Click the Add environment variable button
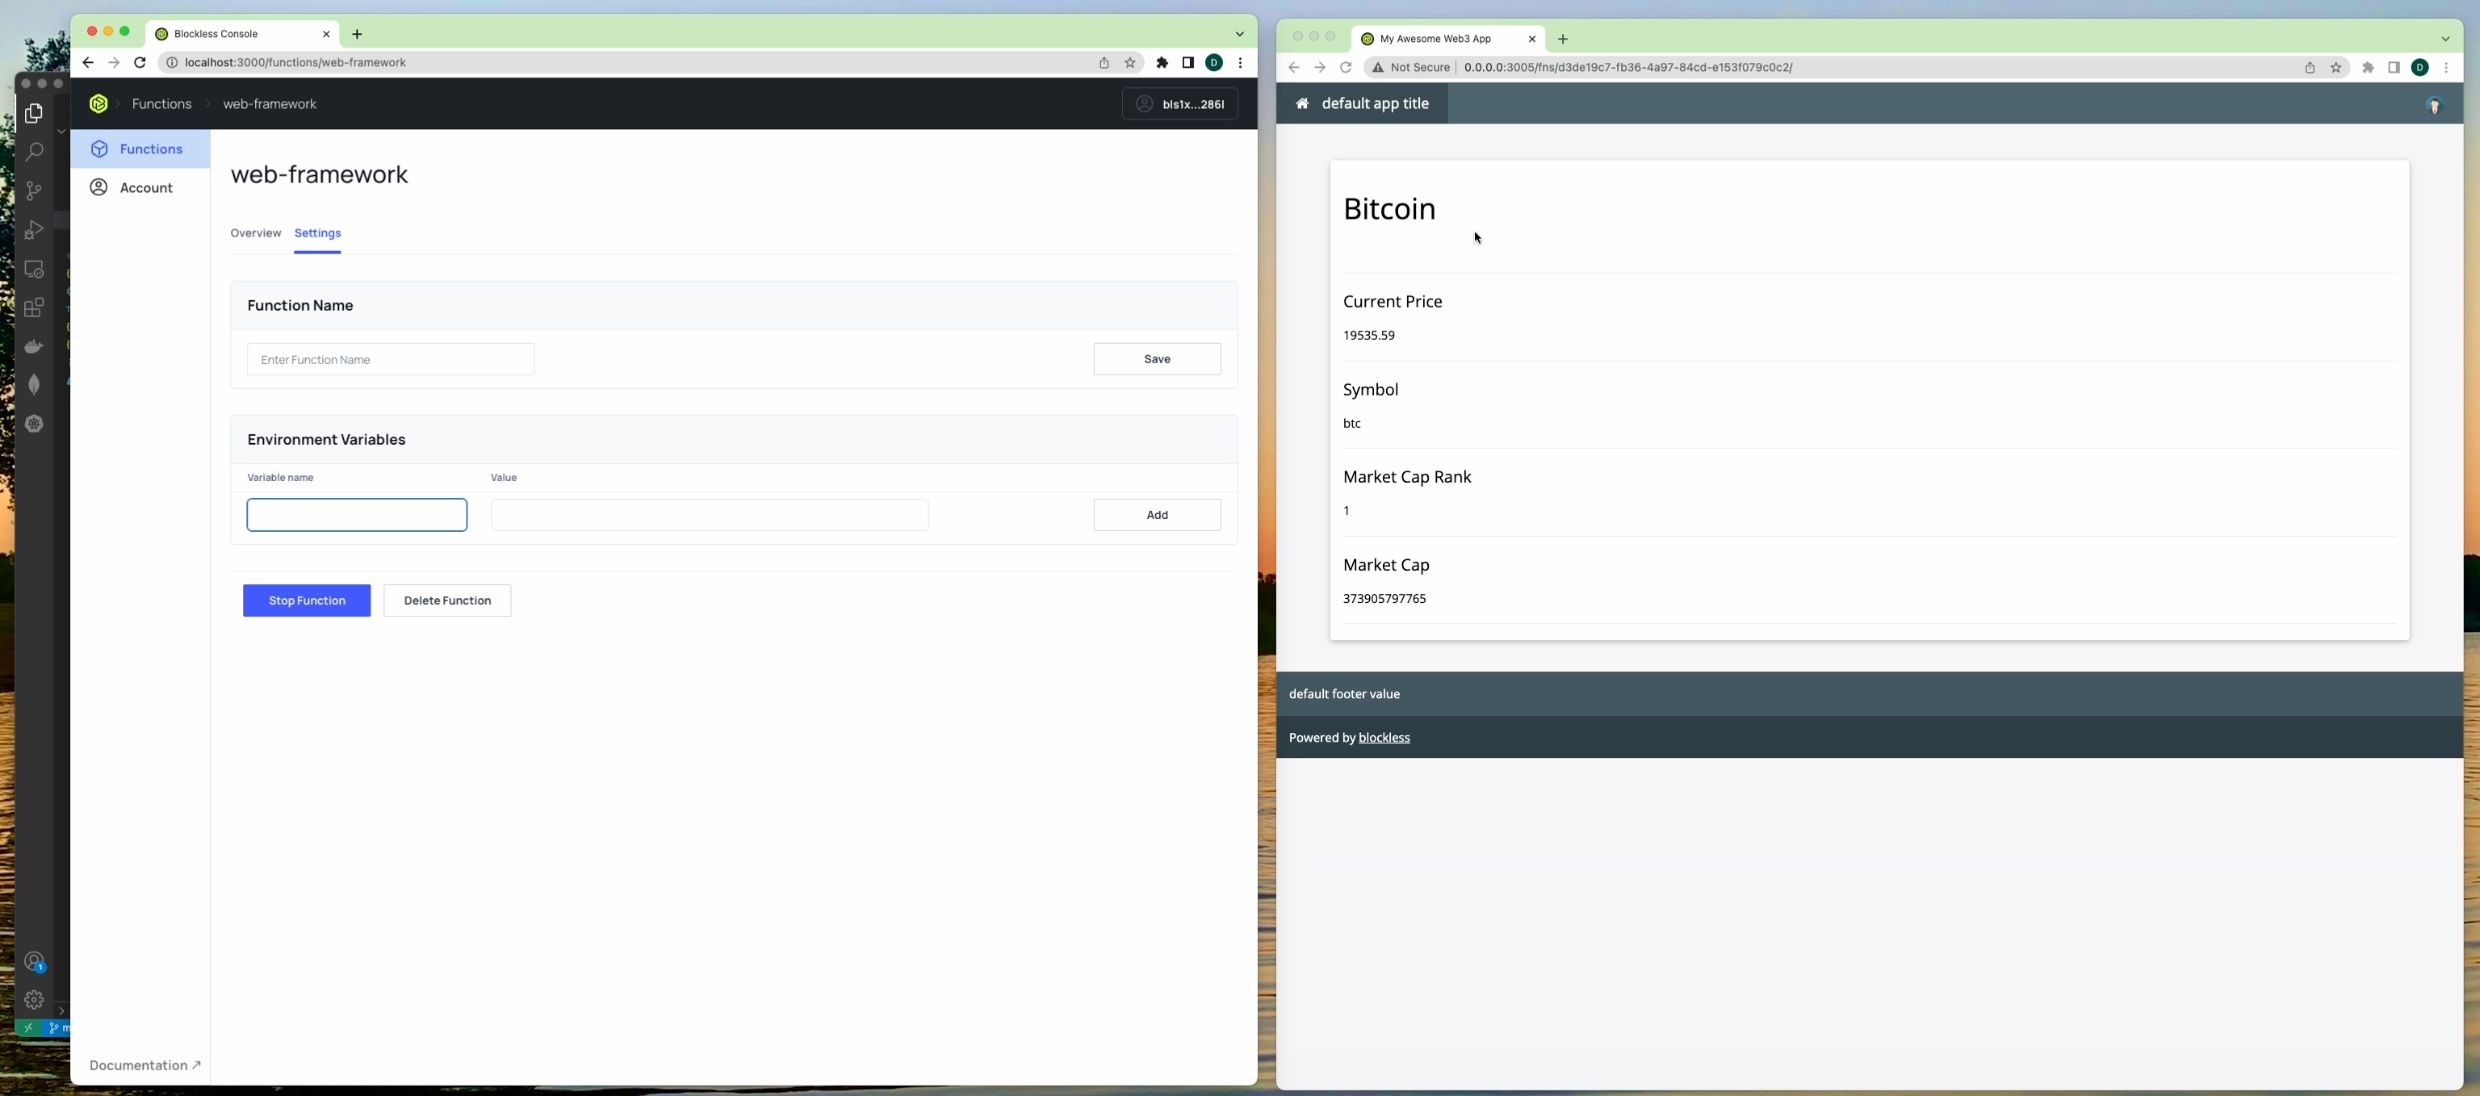This screenshot has height=1096, width=2480. pos(1156,514)
